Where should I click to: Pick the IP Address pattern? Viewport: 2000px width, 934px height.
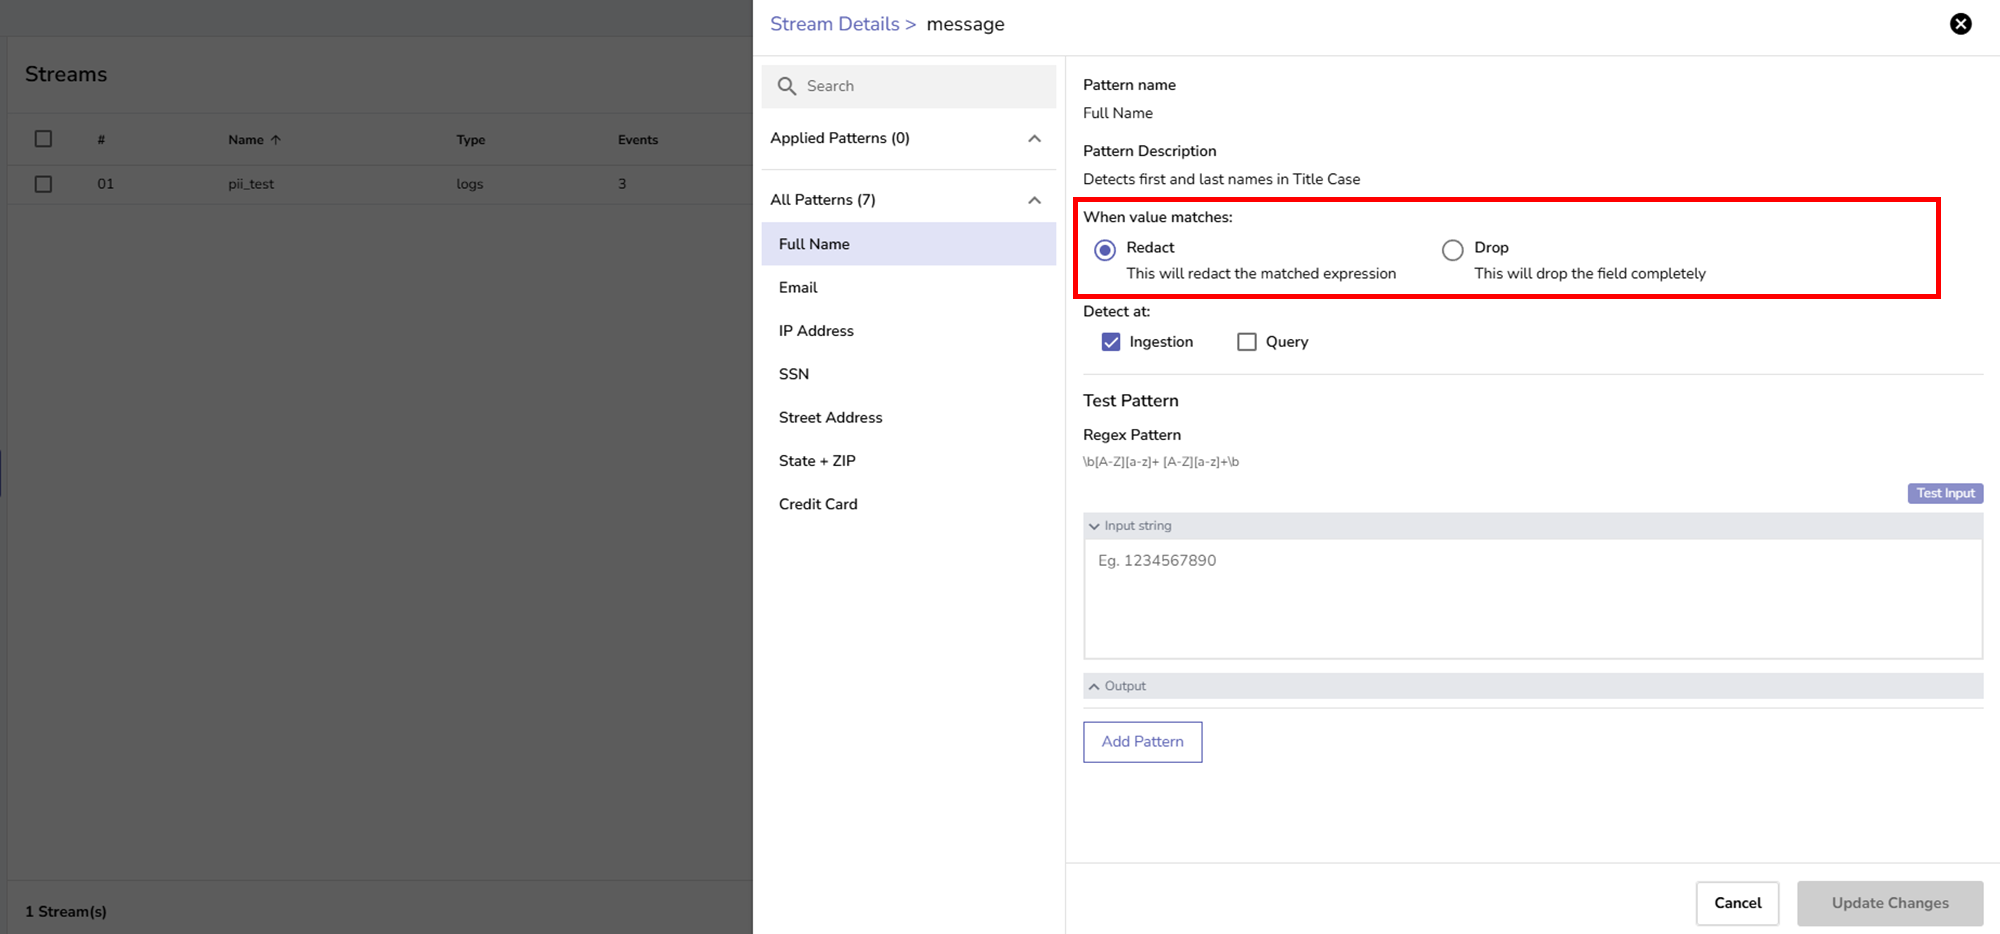[x=816, y=331]
